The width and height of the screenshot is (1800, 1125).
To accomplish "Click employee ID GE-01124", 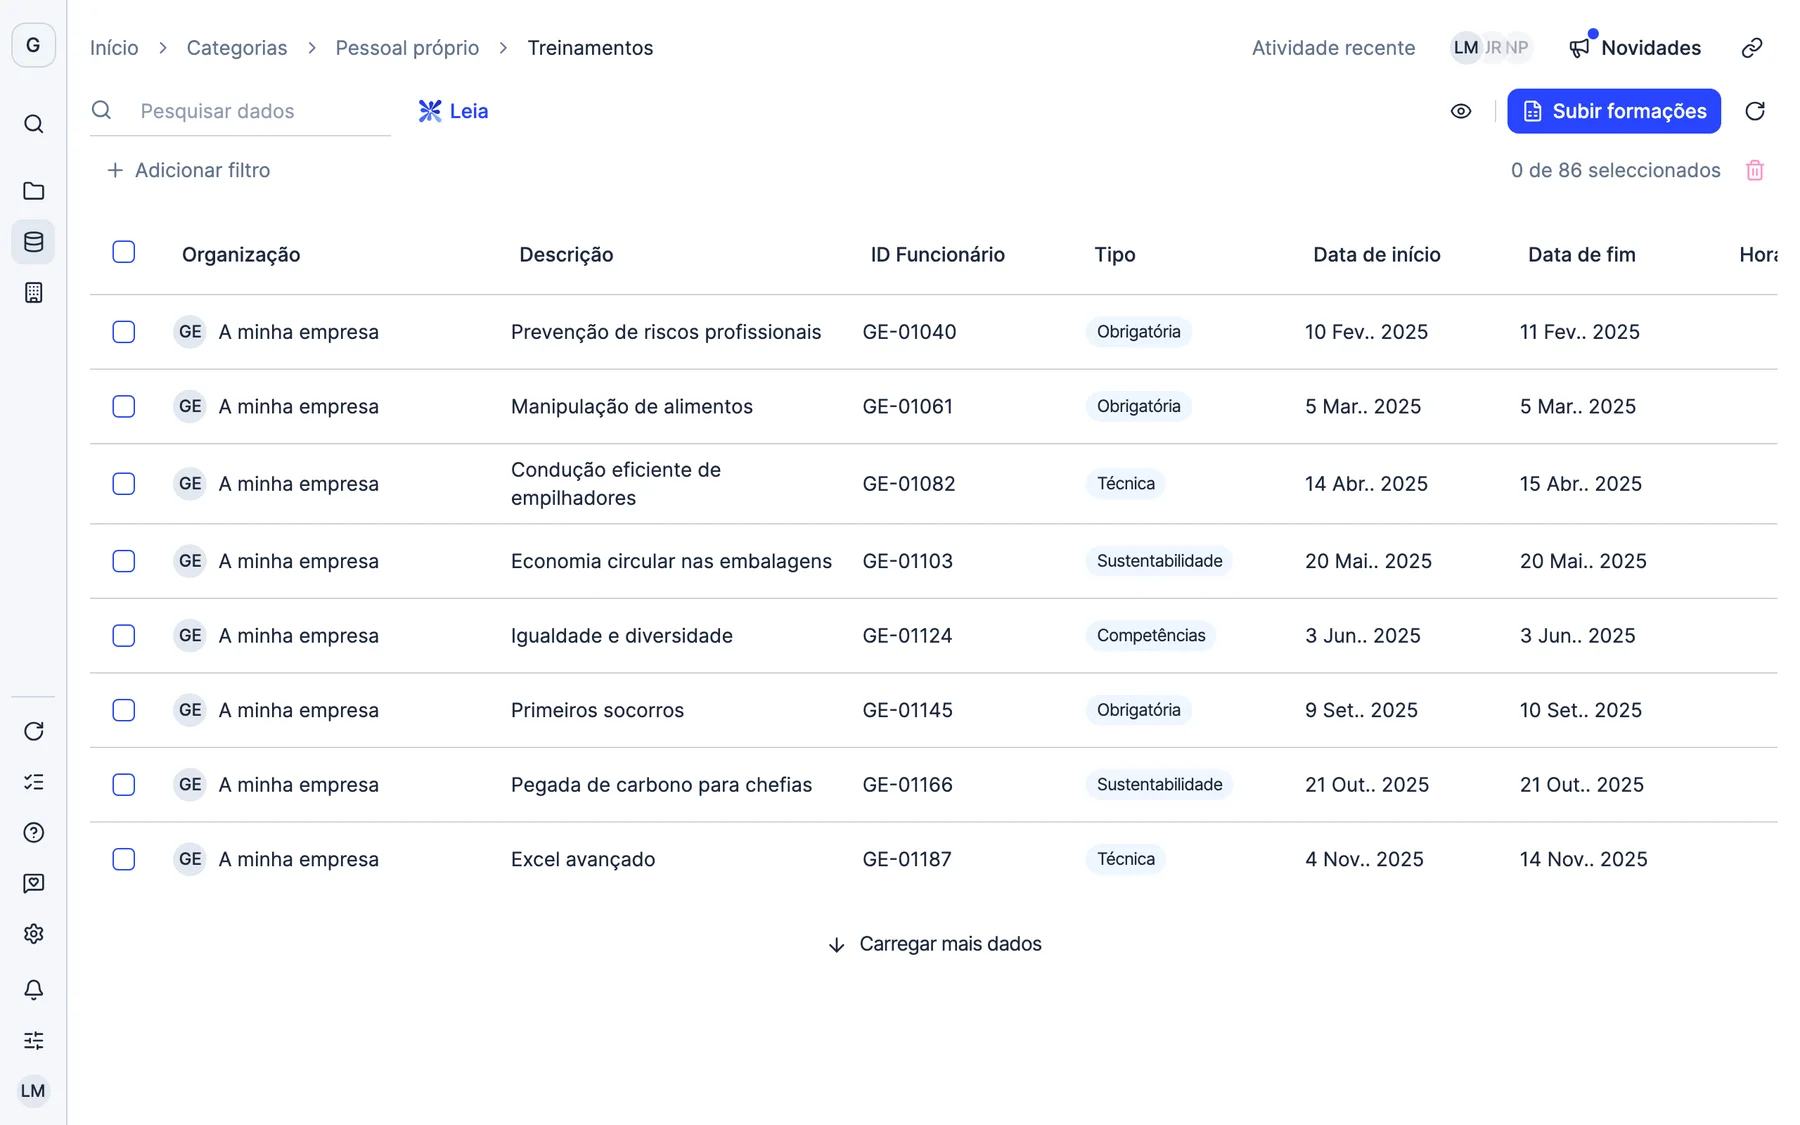I will point(907,636).
